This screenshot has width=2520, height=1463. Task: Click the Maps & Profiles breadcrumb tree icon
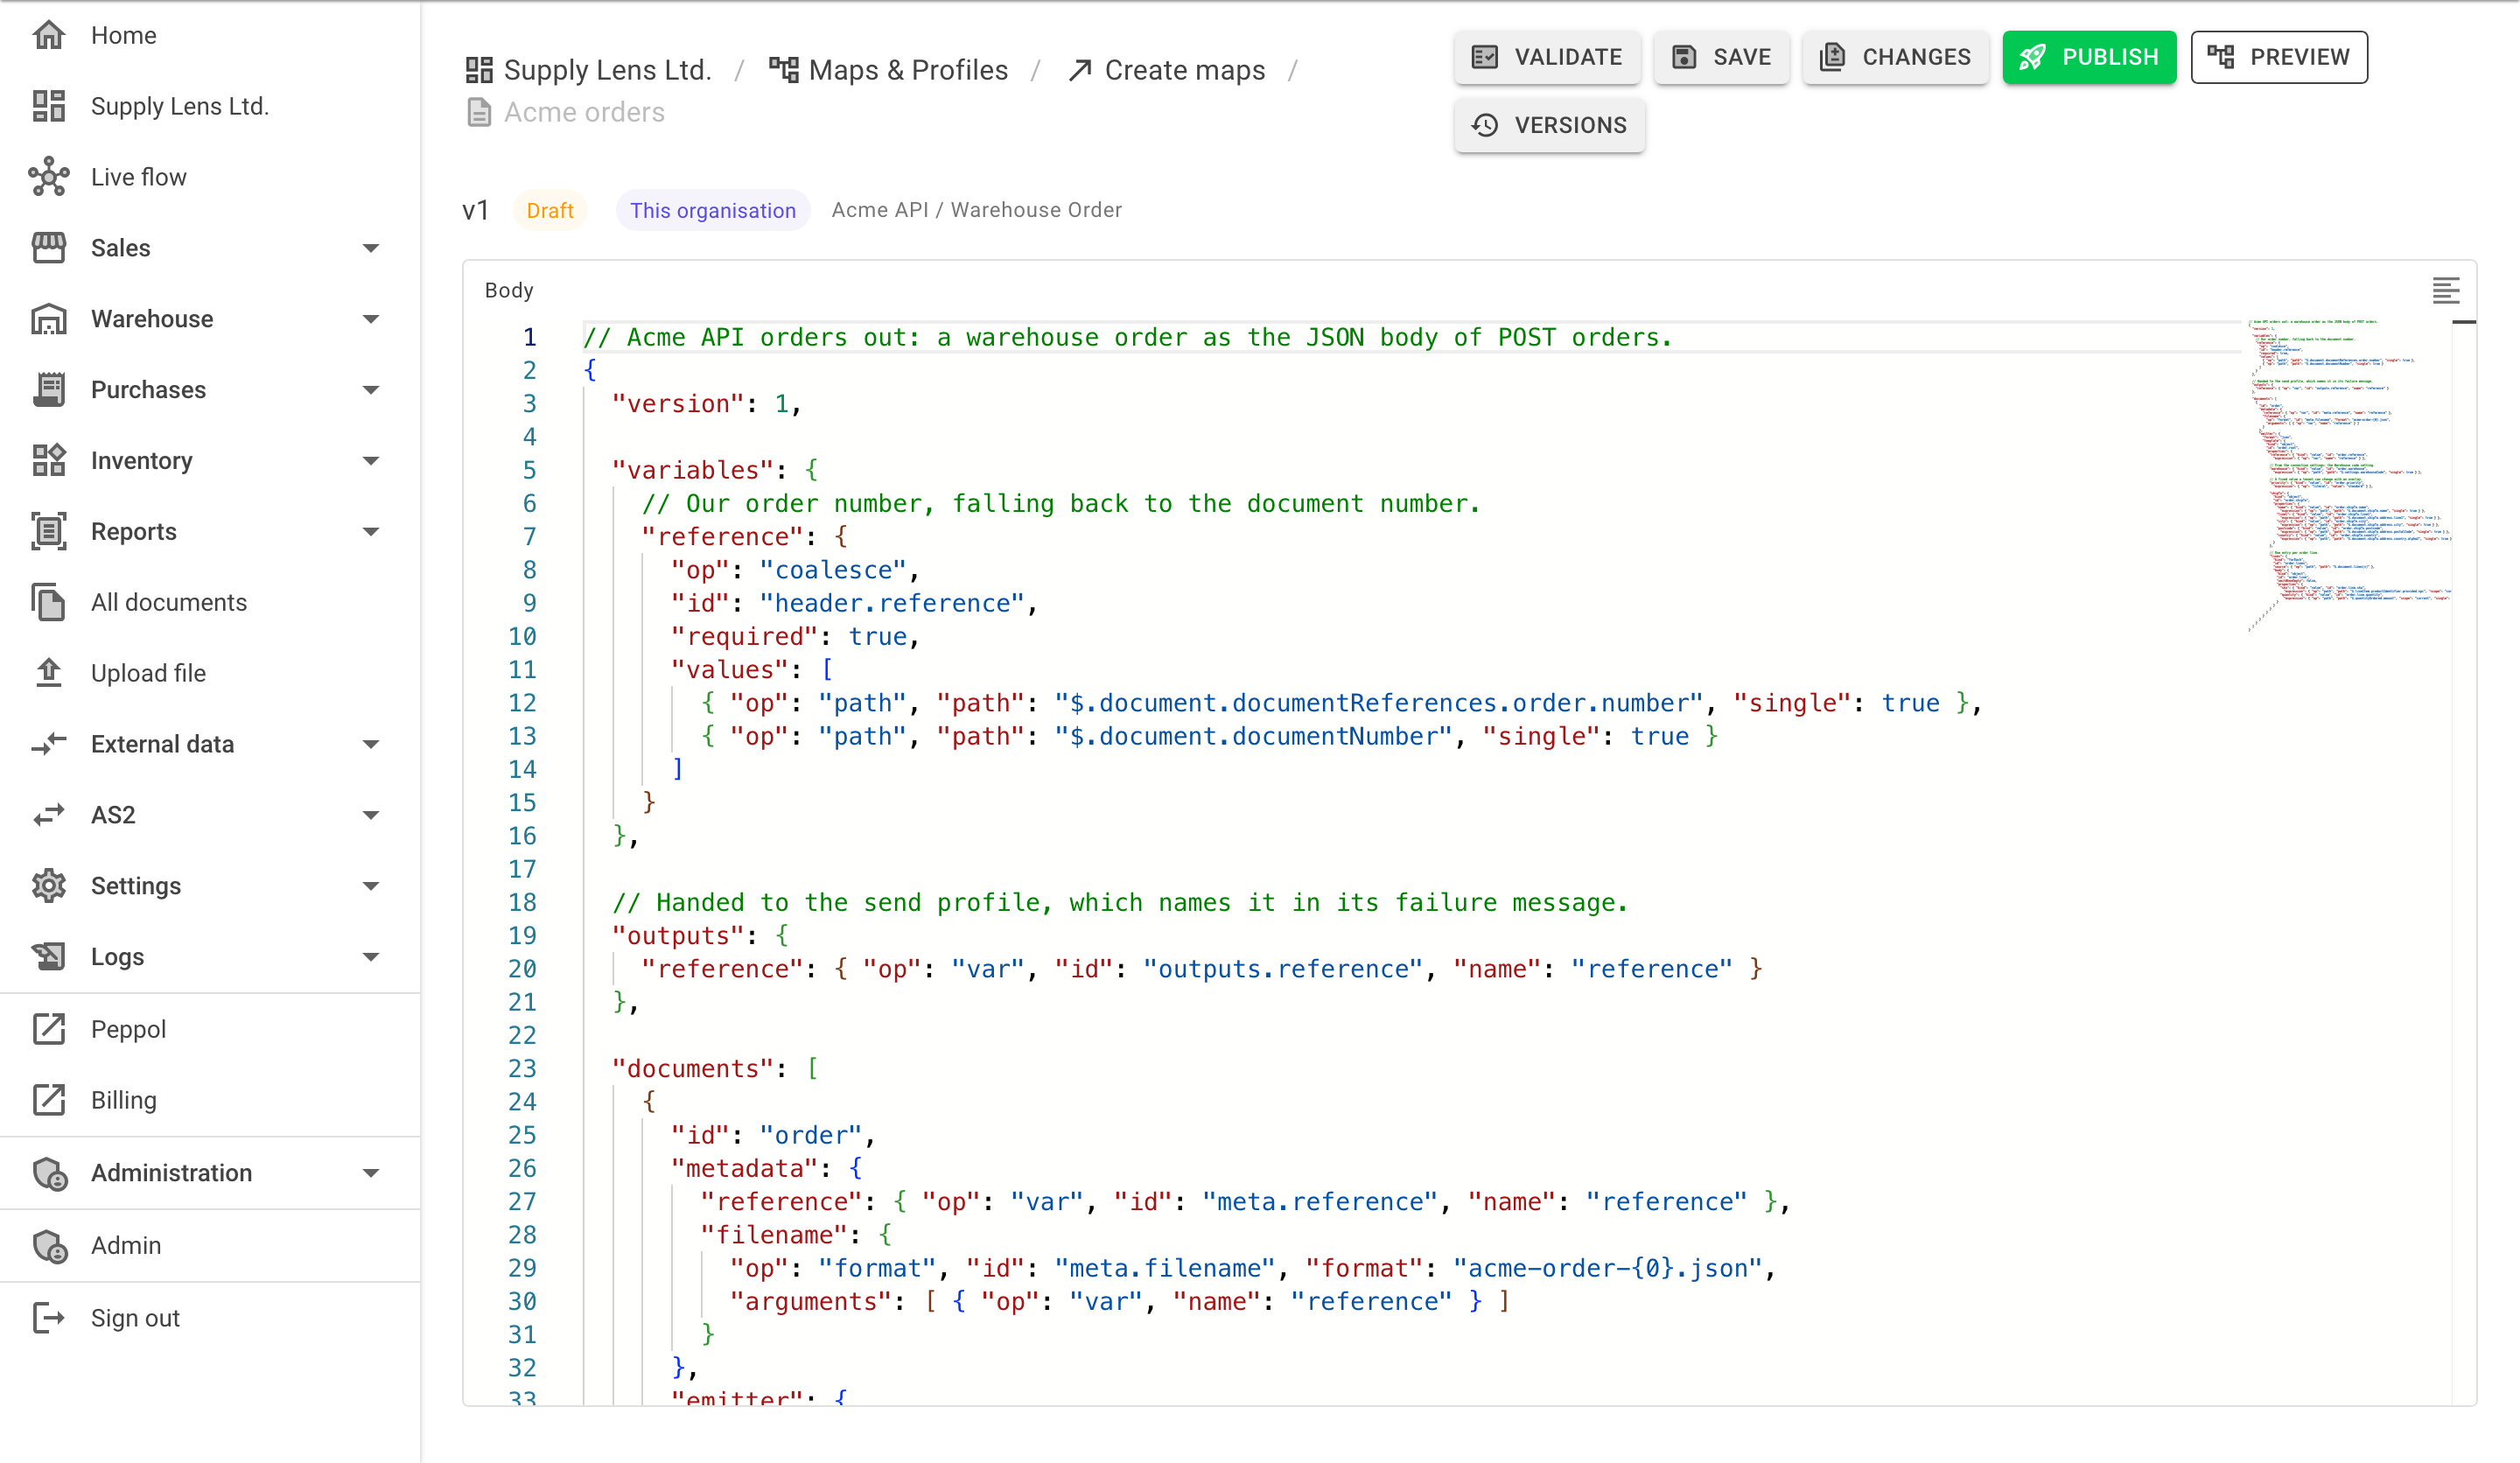click(783, 70)
